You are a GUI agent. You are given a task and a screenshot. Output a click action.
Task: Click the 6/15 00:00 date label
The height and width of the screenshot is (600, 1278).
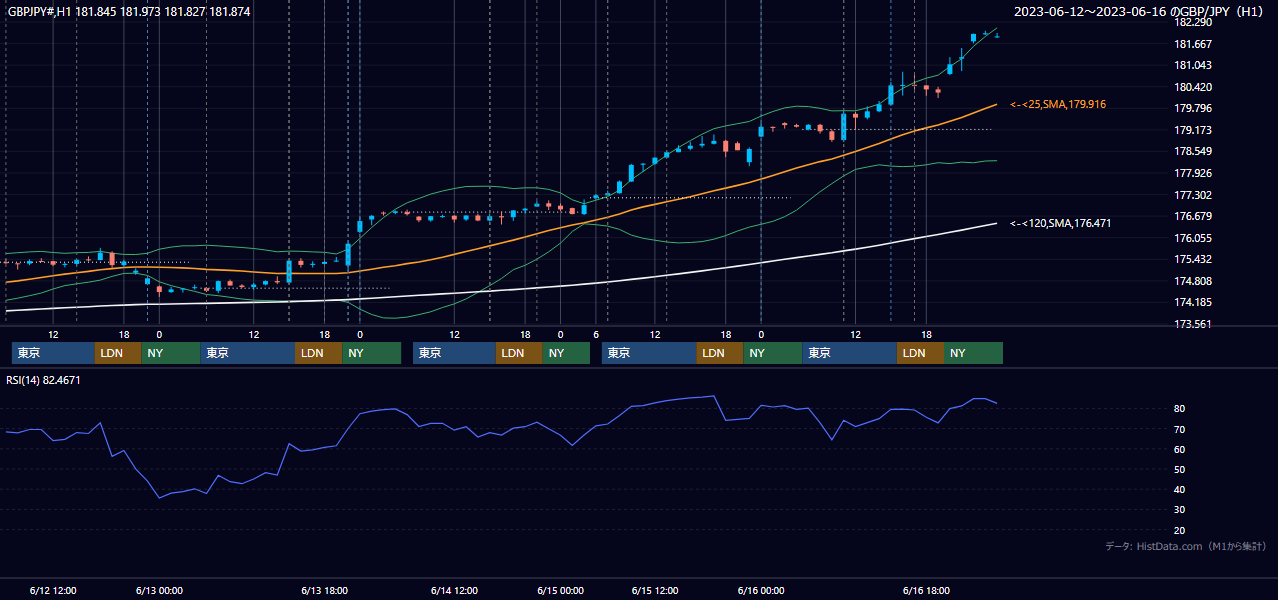click(x=560, y=591)
